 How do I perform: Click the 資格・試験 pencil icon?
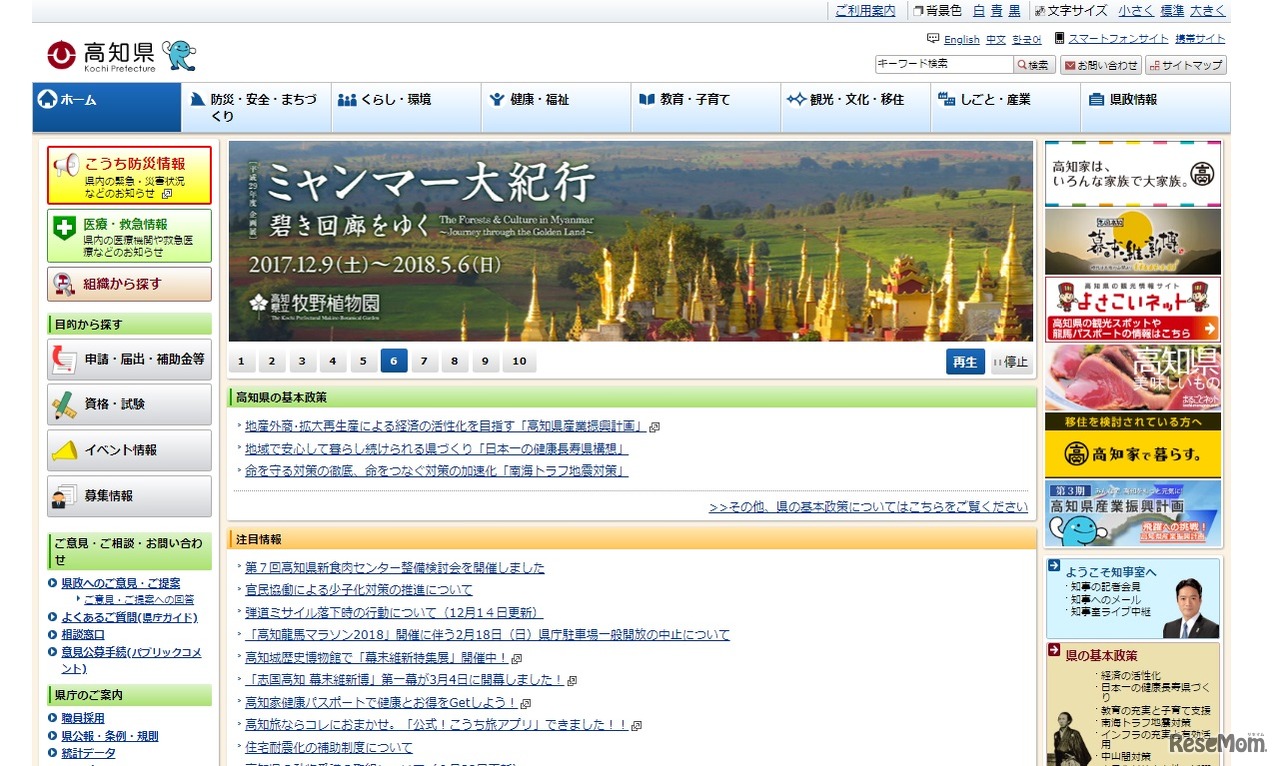tap(64, 402)
